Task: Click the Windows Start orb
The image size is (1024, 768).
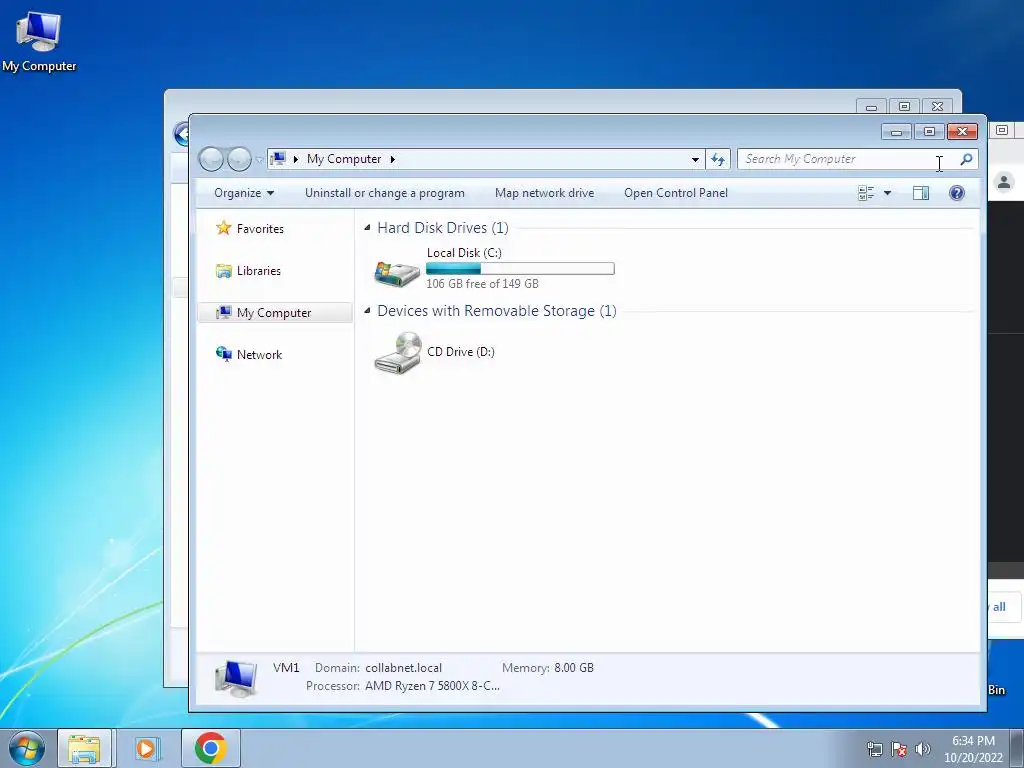Action: [x=27, y=748]
